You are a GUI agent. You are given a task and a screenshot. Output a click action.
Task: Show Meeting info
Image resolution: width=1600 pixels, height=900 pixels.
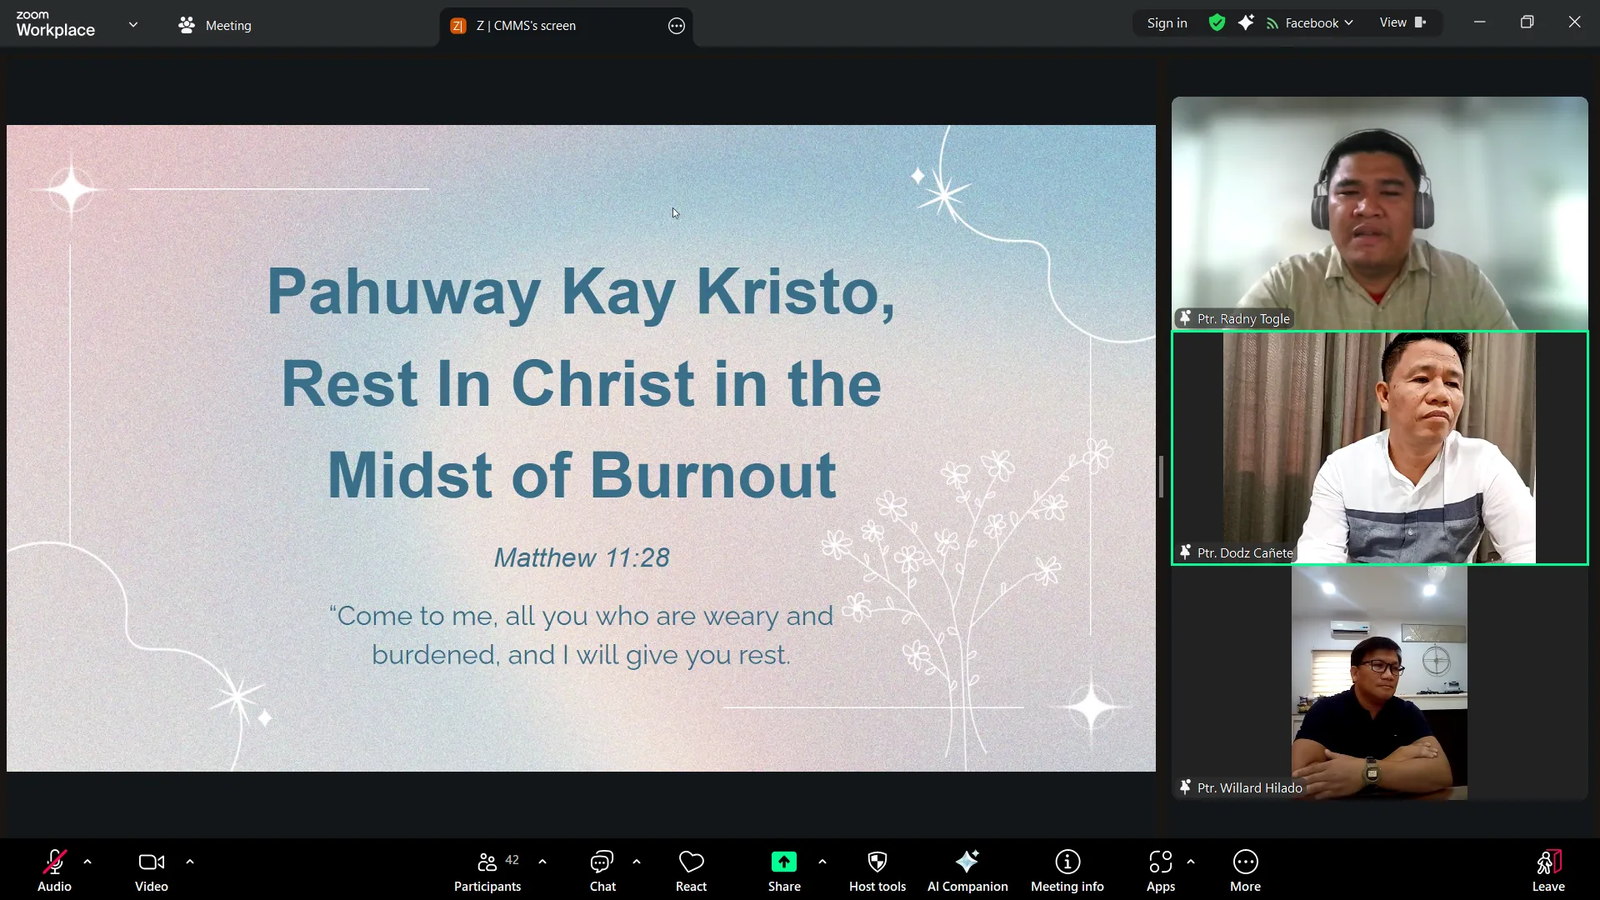tap(1067, 870)
